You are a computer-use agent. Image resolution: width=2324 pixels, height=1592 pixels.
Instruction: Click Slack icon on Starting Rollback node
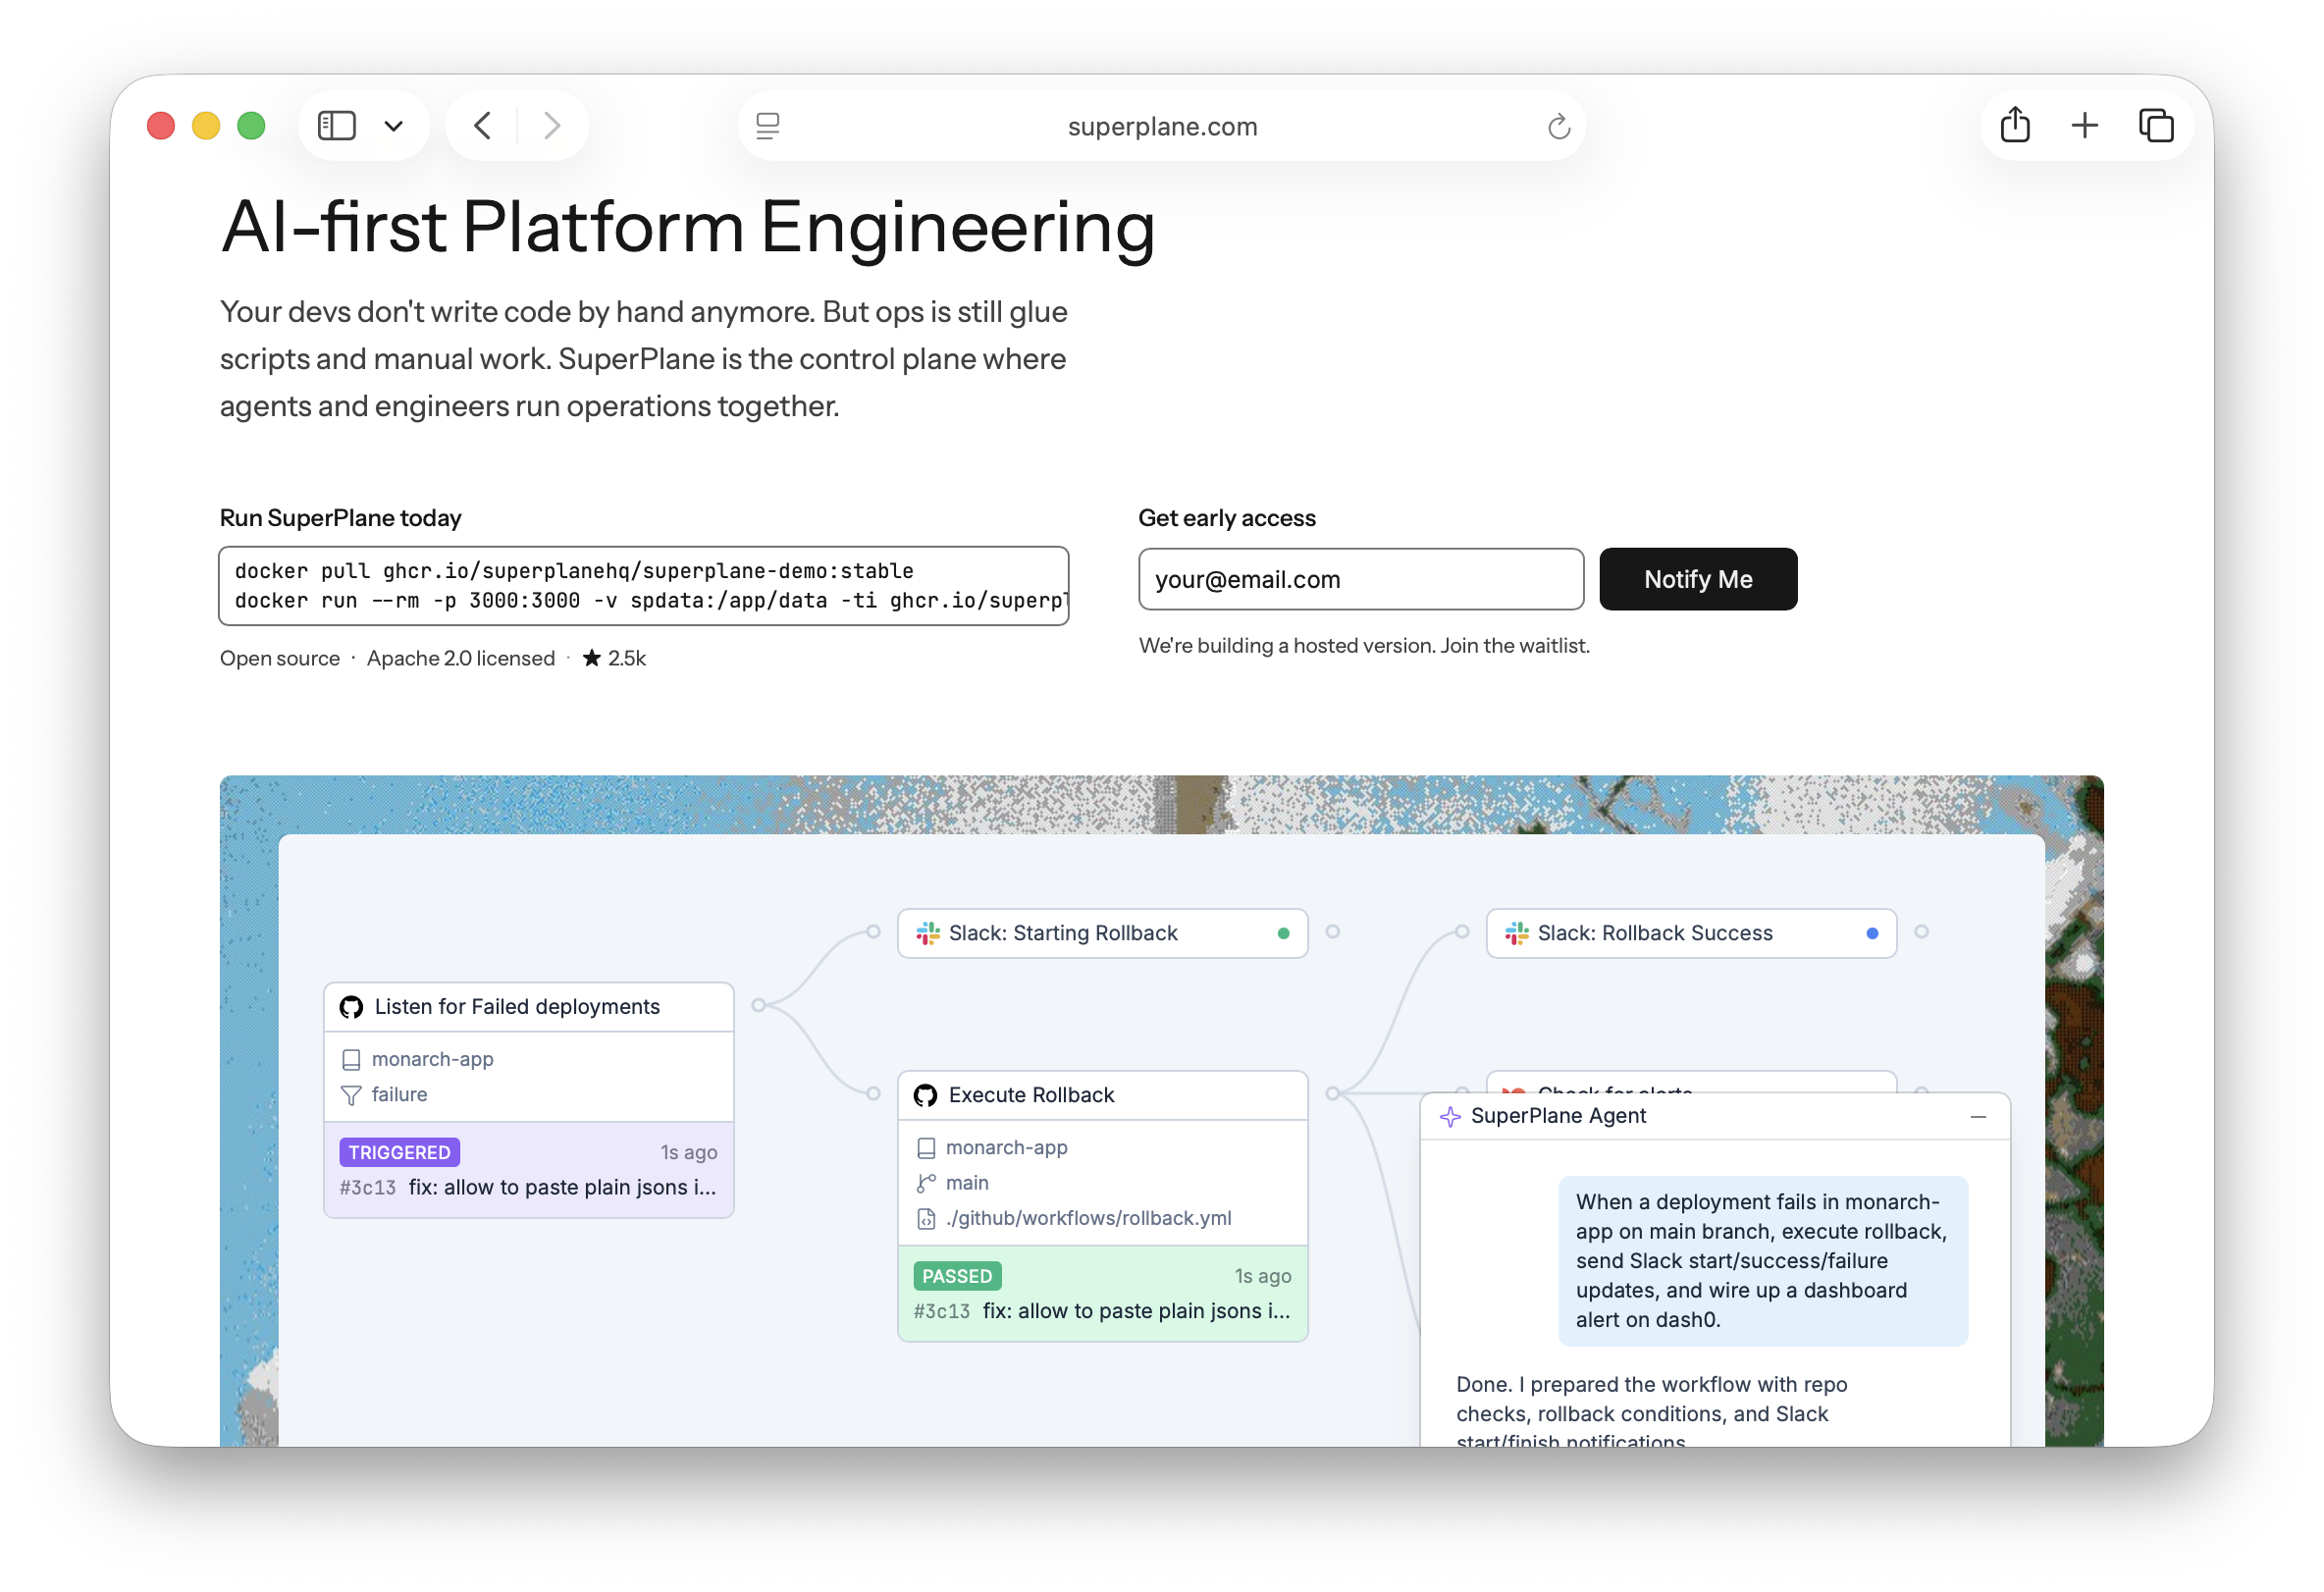(x=928, y=933)
